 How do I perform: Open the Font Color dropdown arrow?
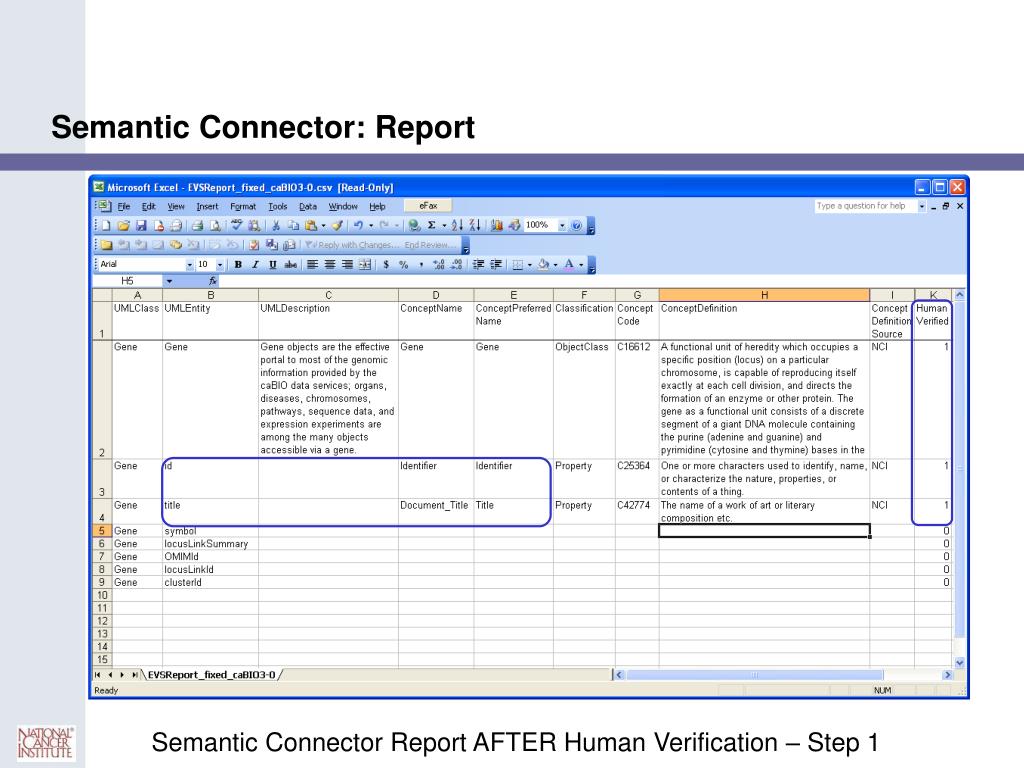581,264
